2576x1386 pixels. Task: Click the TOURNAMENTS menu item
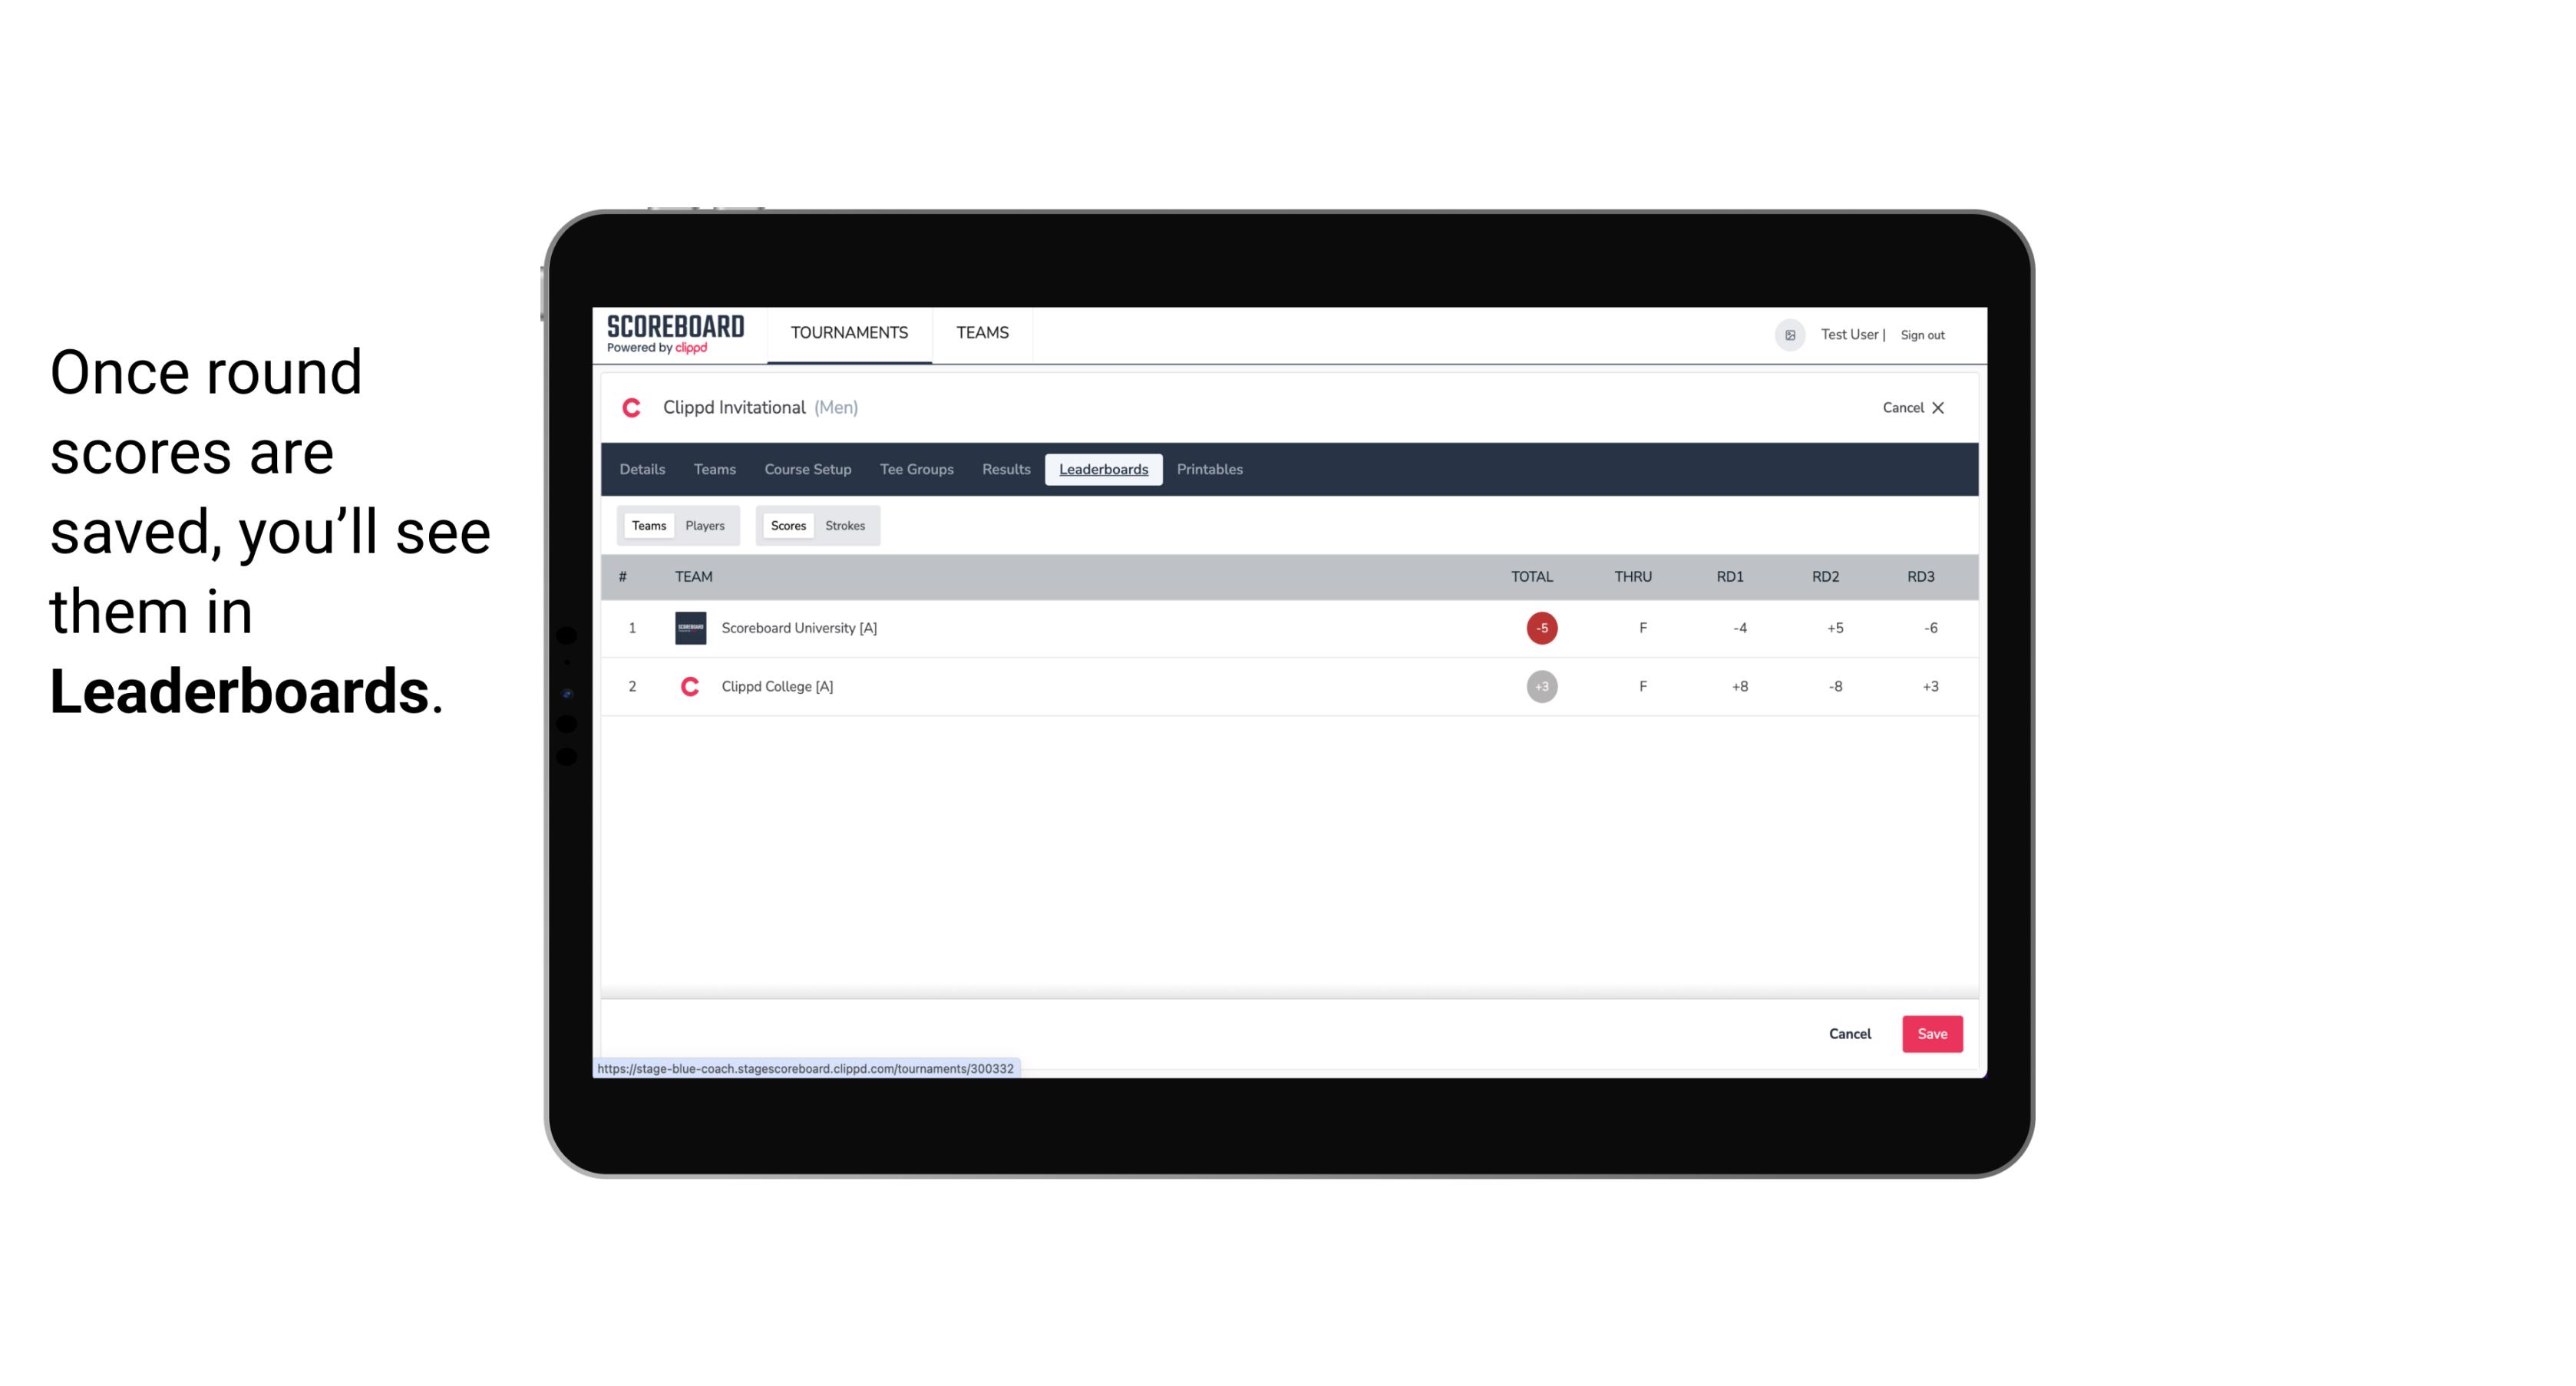tap(850, 335)
